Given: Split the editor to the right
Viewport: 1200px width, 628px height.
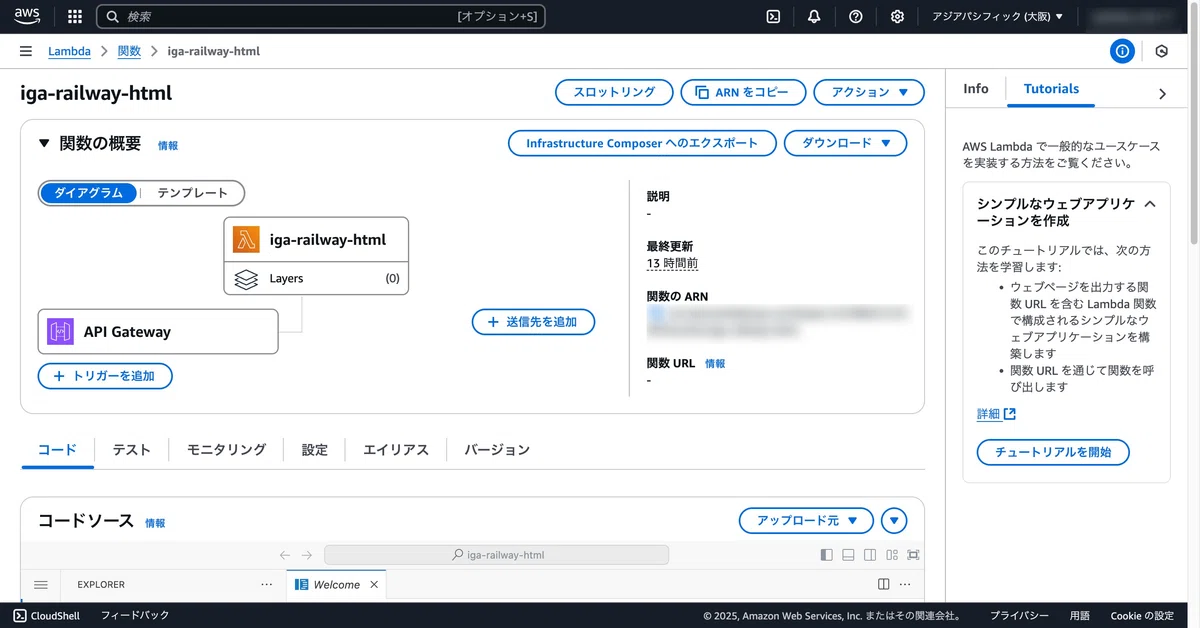Looking at the screenshot, I should [x=884, y=584].
